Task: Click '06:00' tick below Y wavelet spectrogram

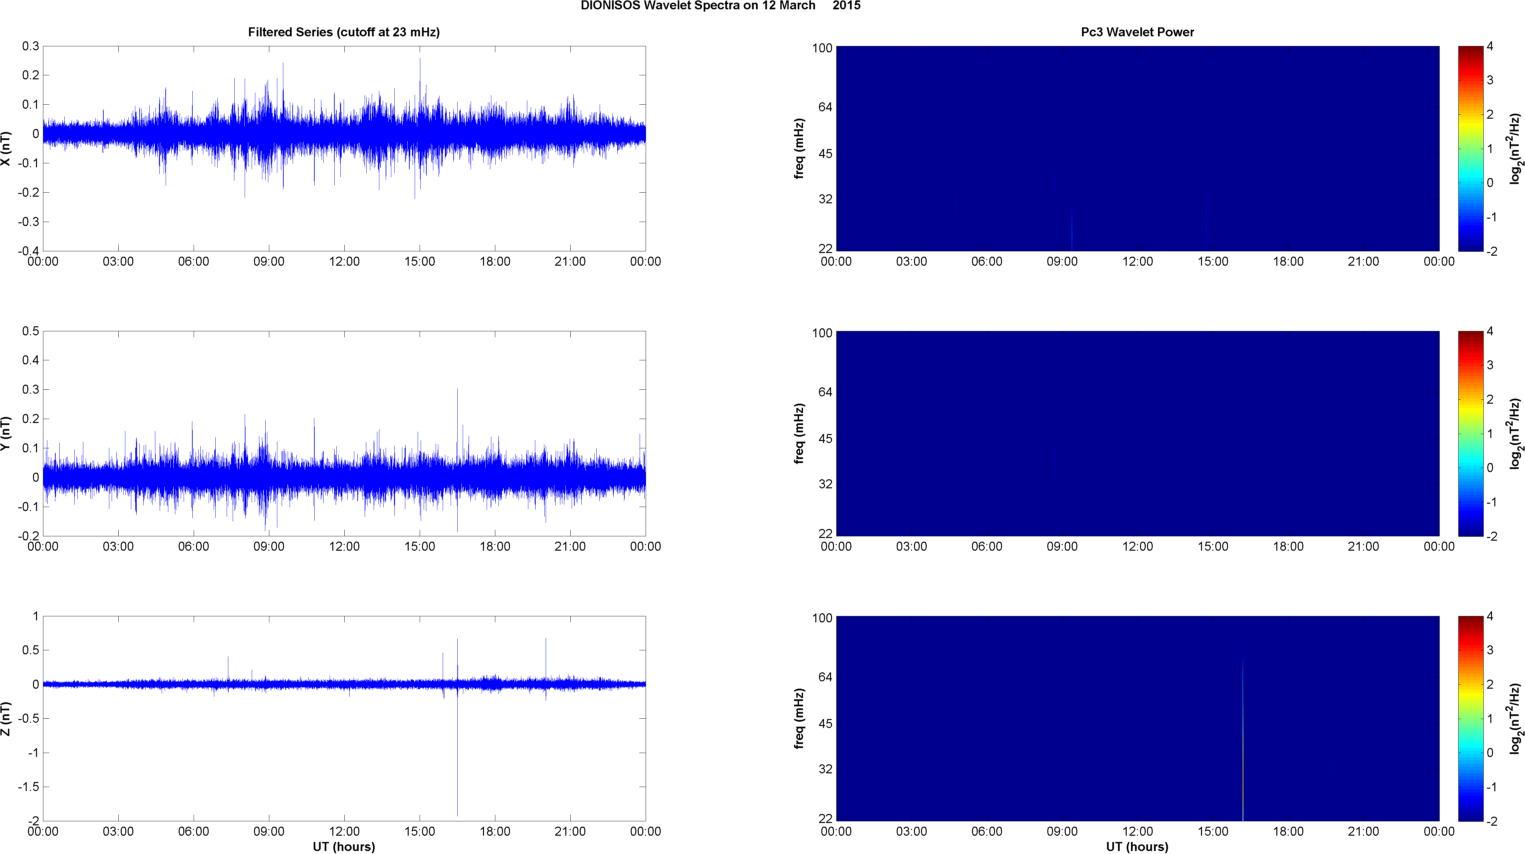Action: [x=987, y=547]
